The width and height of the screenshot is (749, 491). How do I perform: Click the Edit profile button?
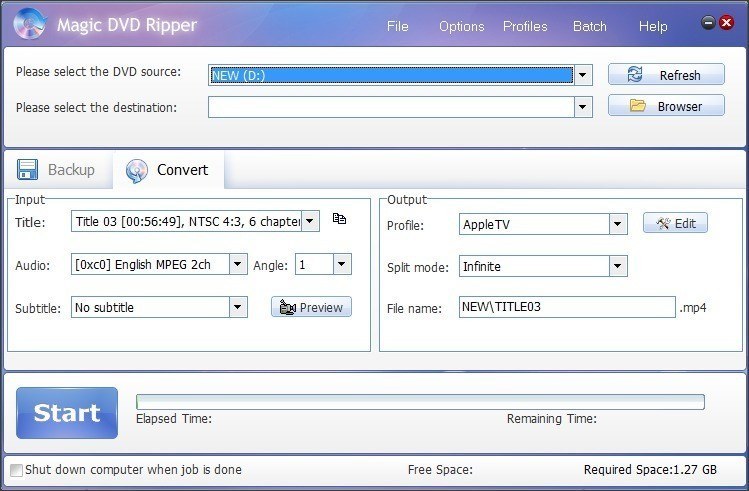675,223
